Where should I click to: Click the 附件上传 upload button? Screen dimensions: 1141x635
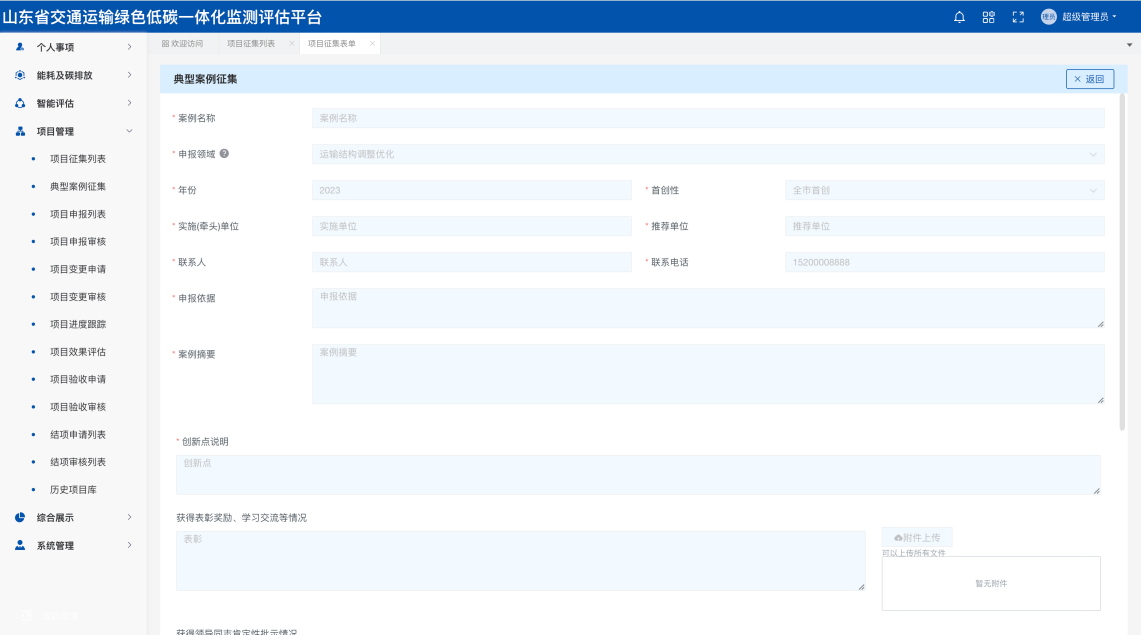pyautogui.click(x=916, y=537)
